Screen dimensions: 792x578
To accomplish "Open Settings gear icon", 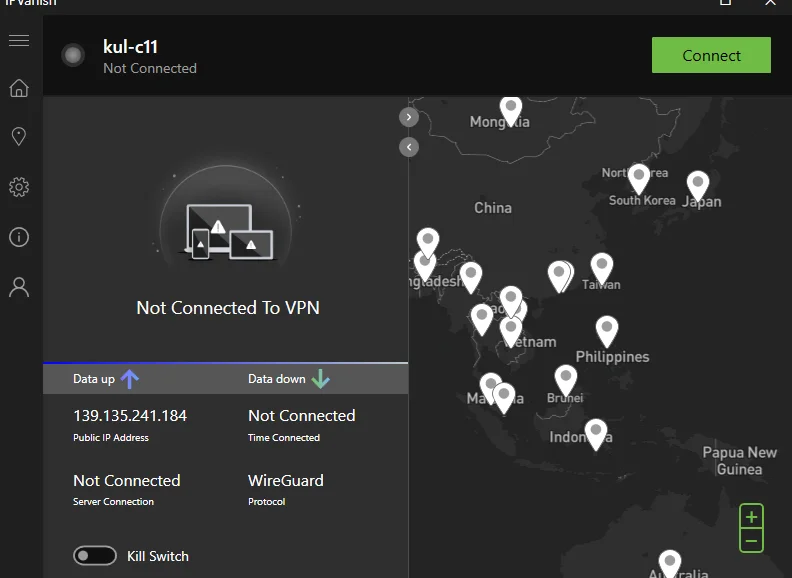I will point(19,187).
